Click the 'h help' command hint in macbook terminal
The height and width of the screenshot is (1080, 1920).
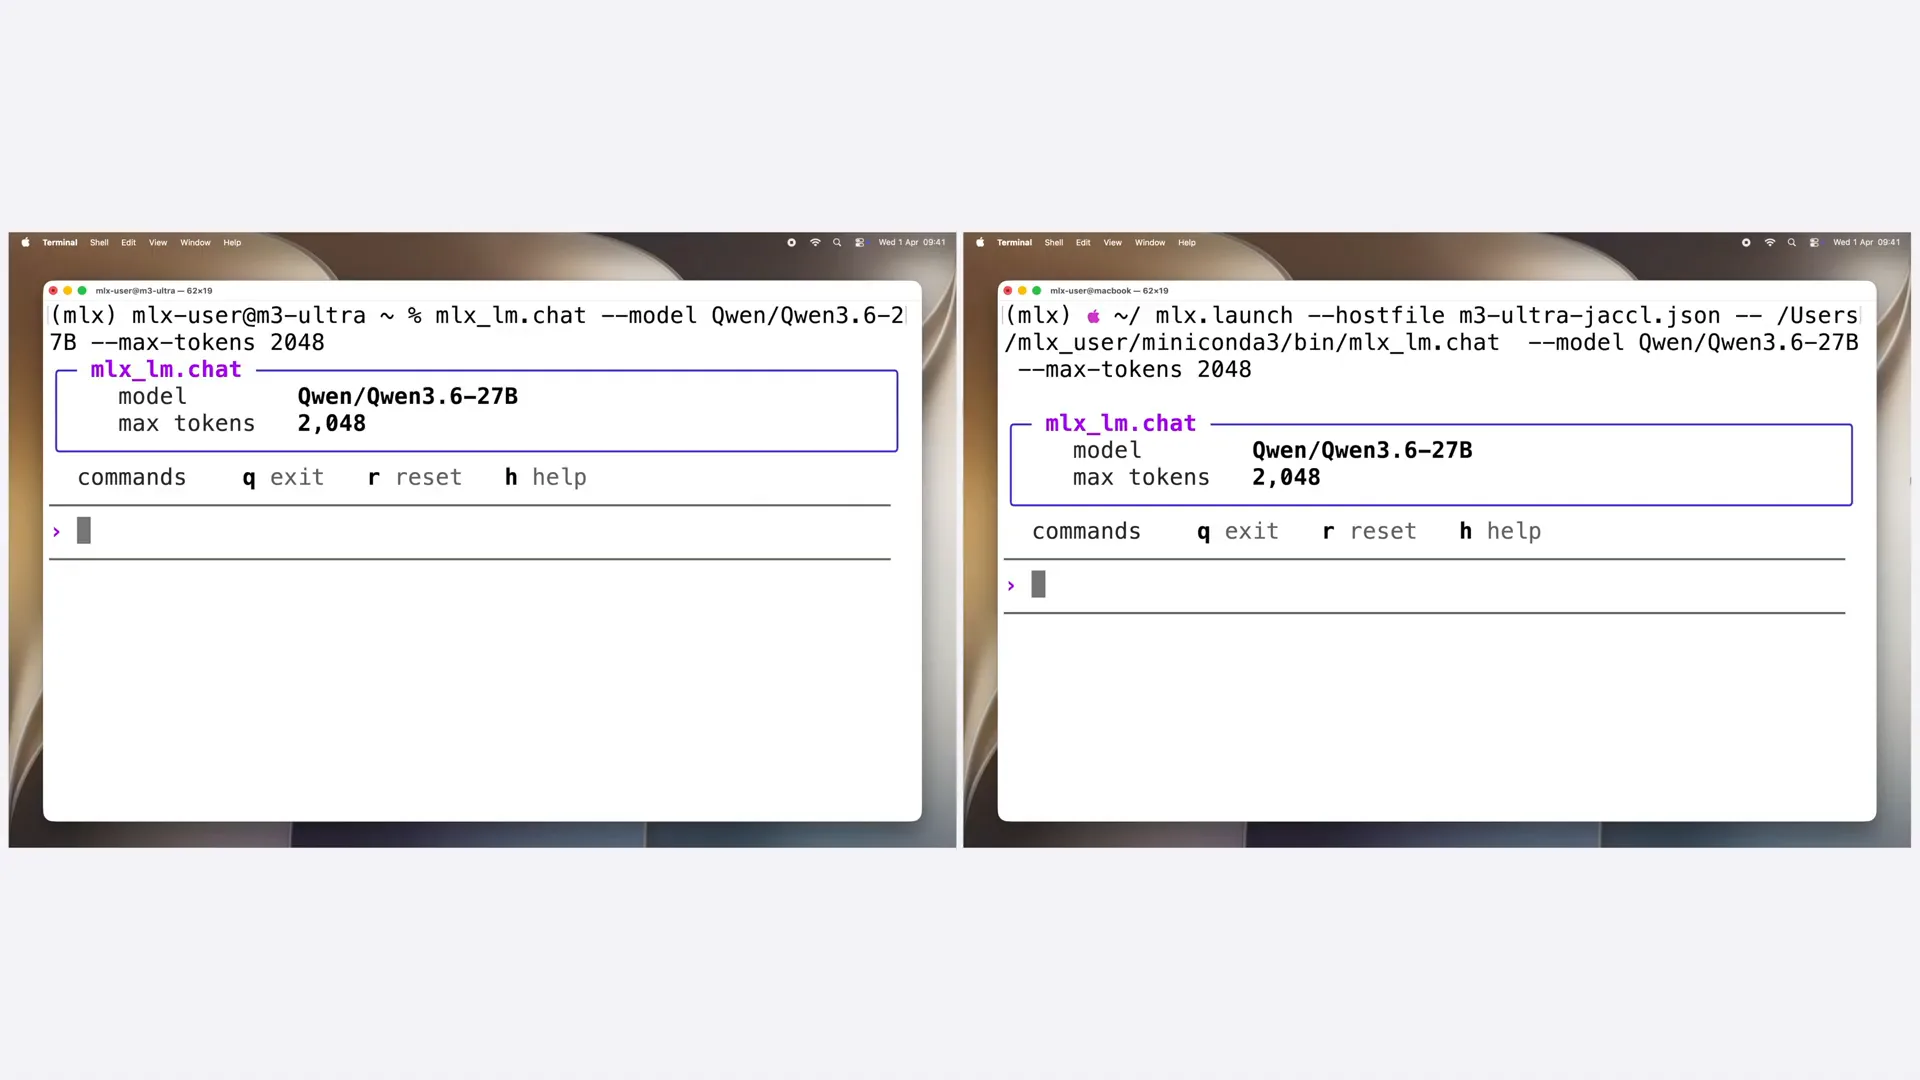pyautogui.click(x=1500, y=532)
